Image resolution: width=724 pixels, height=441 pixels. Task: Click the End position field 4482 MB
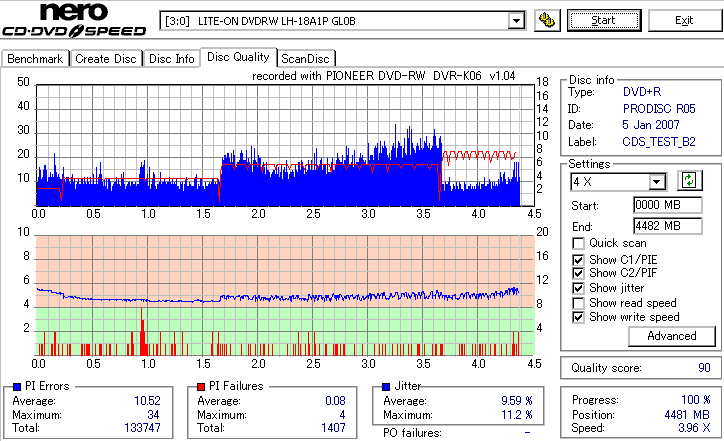click(668, 226)
